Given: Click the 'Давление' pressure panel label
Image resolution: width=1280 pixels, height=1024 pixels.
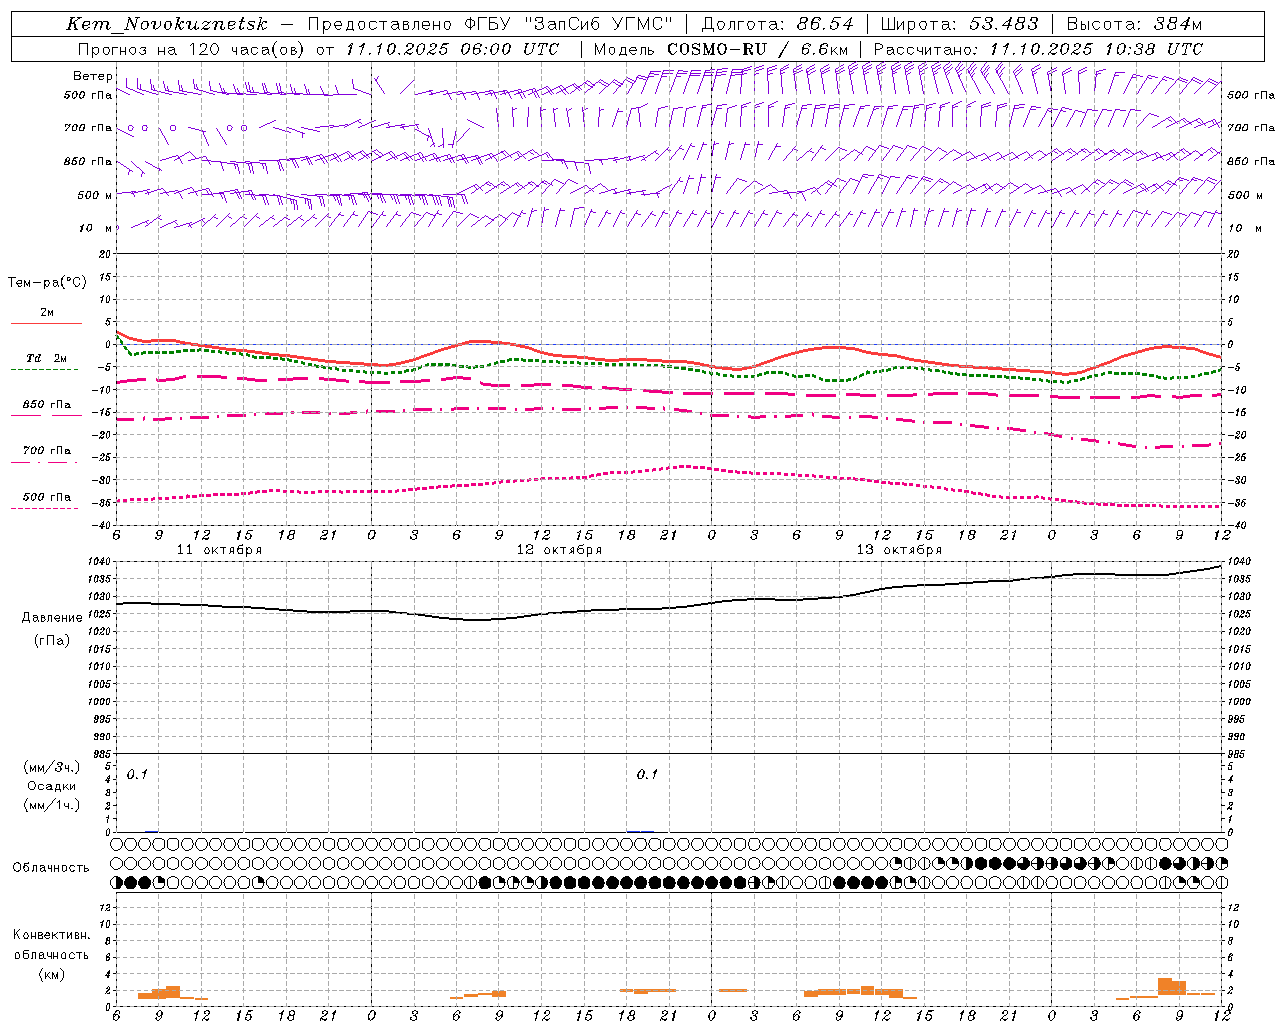Looking at the screenshot, I should click(52, 618).
